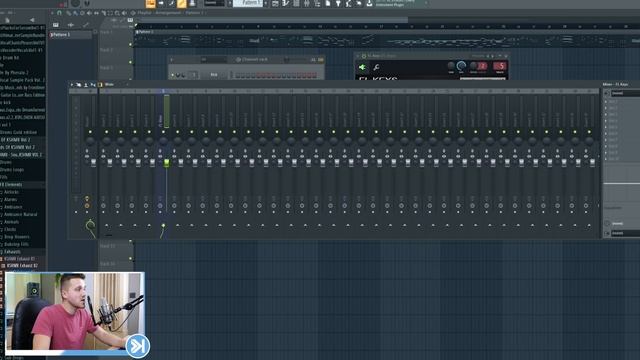Click the master track volume fader
This screenshot has width=640, height=360.
tap(93, 162)
